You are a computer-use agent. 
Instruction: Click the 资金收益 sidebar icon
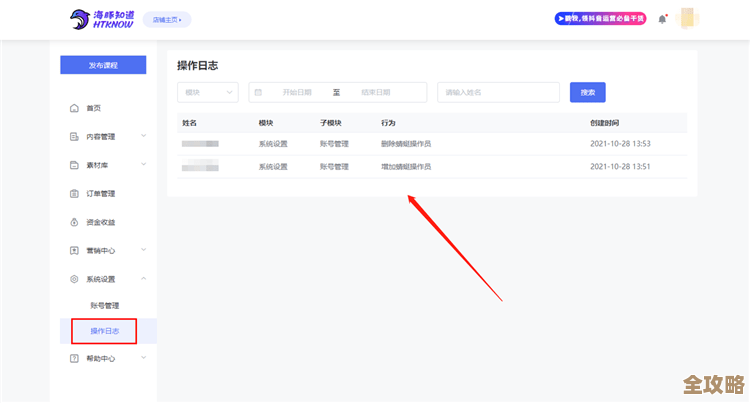pyautogui.click(x=74, y=222)
